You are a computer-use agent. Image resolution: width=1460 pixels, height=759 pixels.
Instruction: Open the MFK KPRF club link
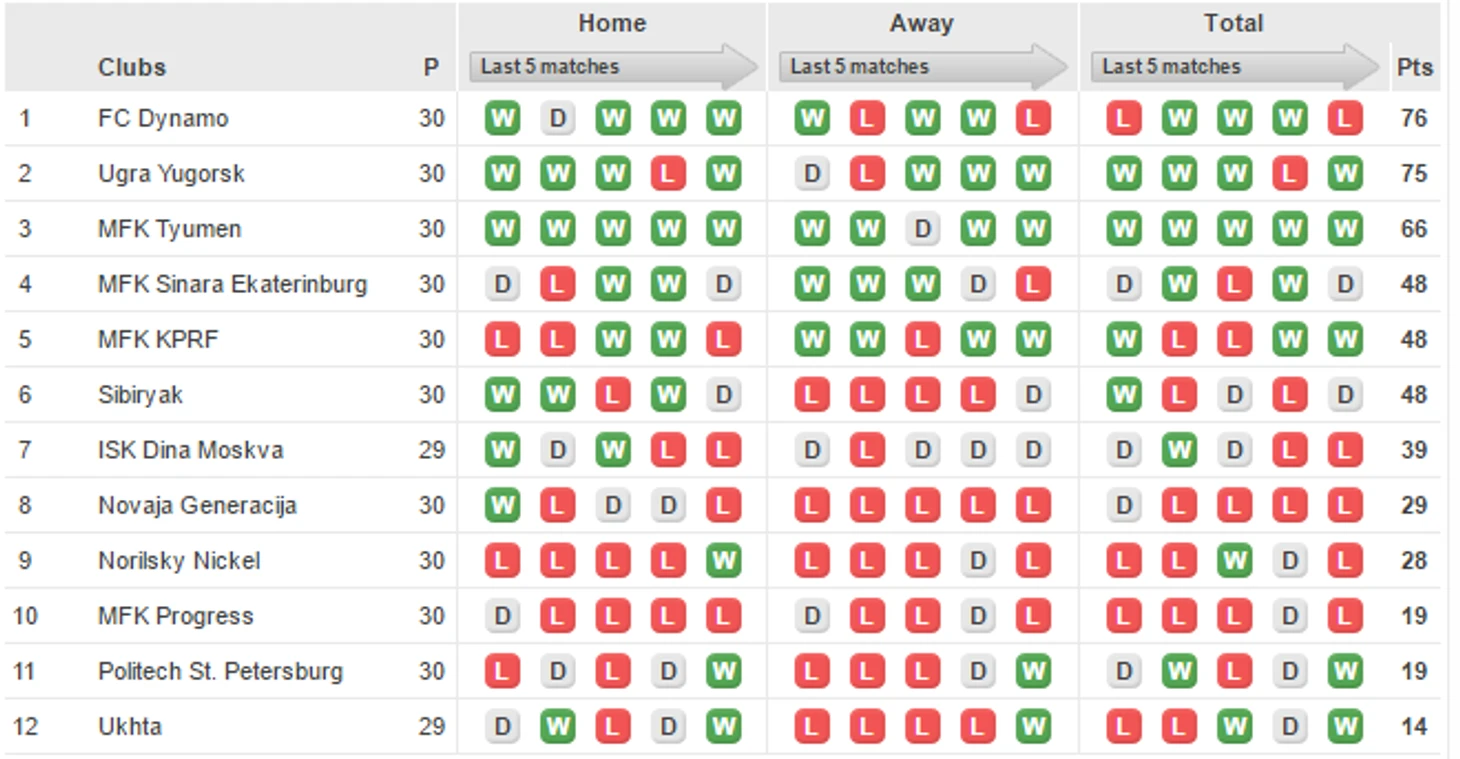(x=158, y=340)
